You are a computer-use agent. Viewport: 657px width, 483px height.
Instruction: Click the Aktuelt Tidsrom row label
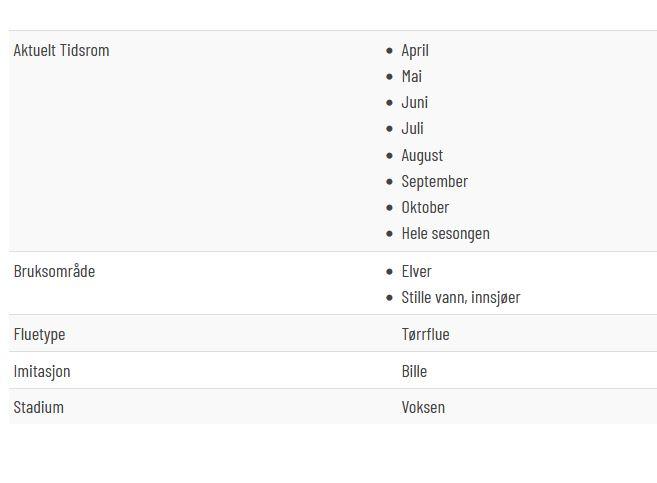point(61,51)
